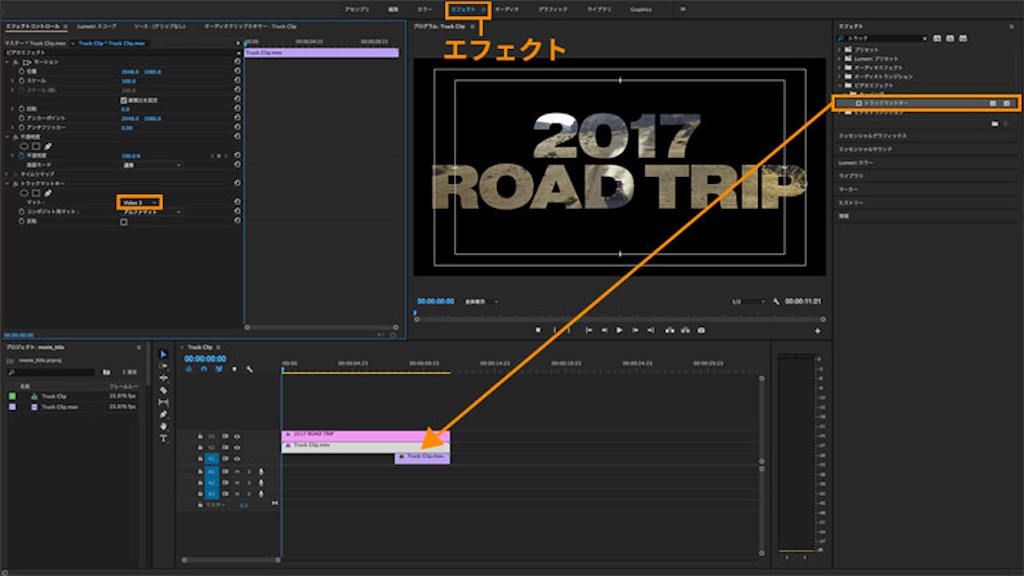1024x576 pixels.
Task: Open the Blend Mode dropdown
Action: point(152,165)
